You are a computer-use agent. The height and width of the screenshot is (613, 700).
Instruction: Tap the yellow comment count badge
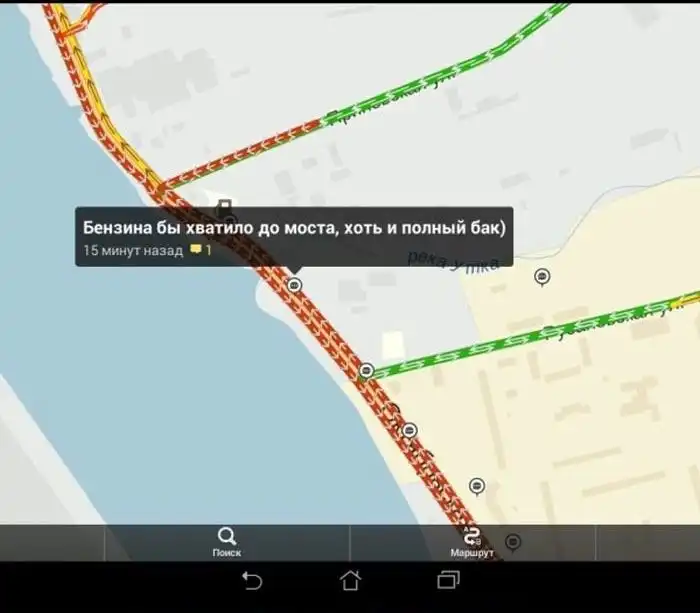coord(200,250)
